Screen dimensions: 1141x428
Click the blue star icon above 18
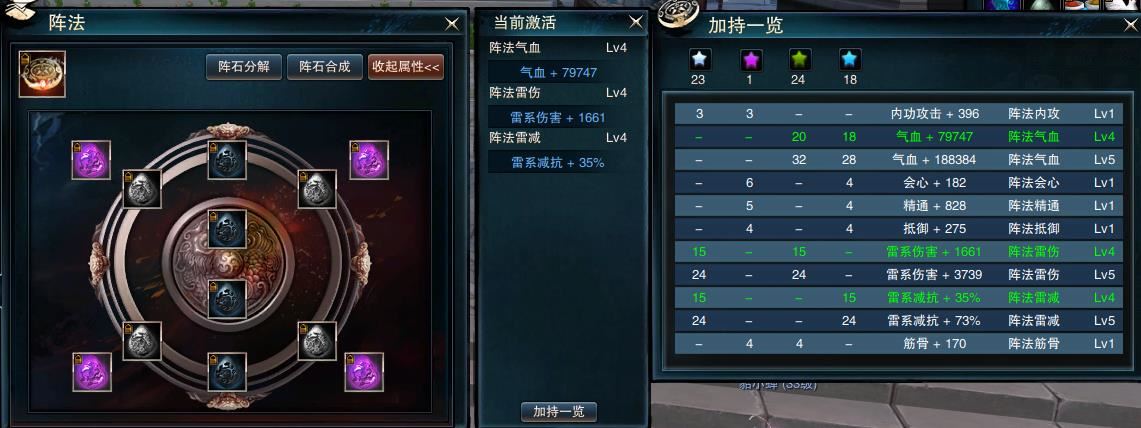850,59
